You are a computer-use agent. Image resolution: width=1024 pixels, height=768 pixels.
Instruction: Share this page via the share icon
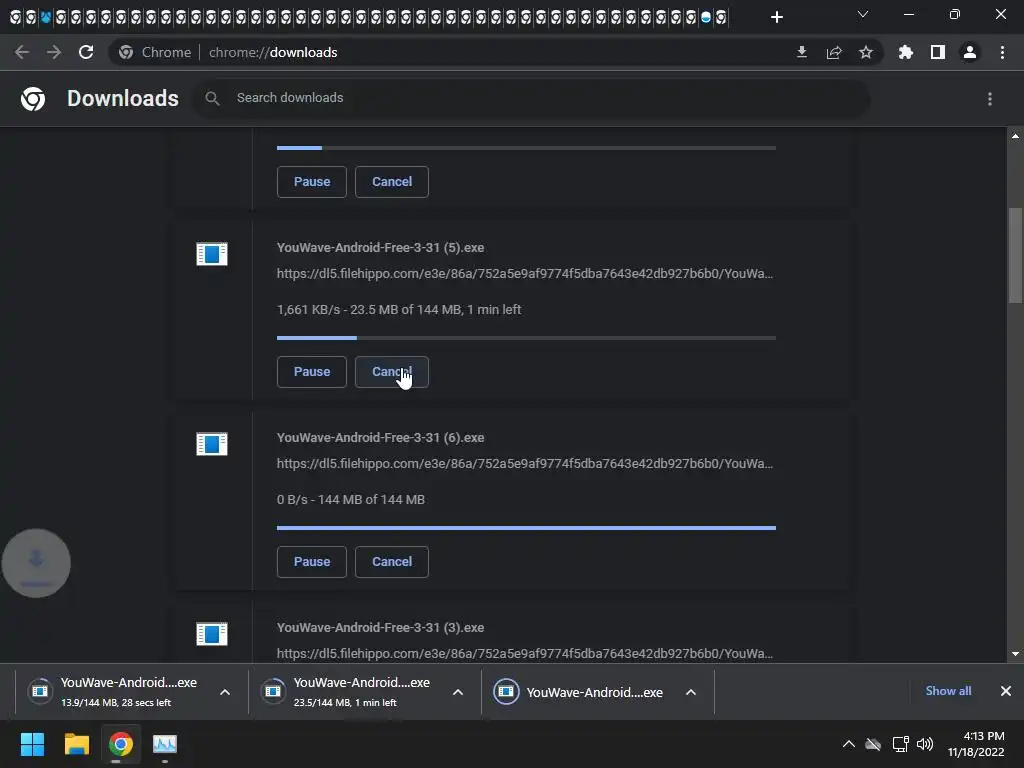click(x=834, y=52)
